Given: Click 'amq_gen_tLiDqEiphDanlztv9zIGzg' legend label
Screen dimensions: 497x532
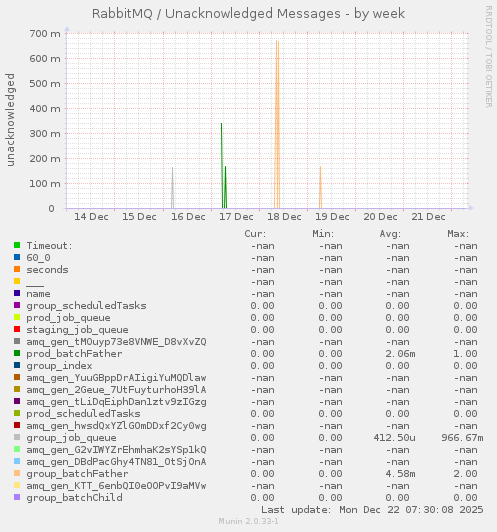Looking at the screenshot, I should coord(116,402).
